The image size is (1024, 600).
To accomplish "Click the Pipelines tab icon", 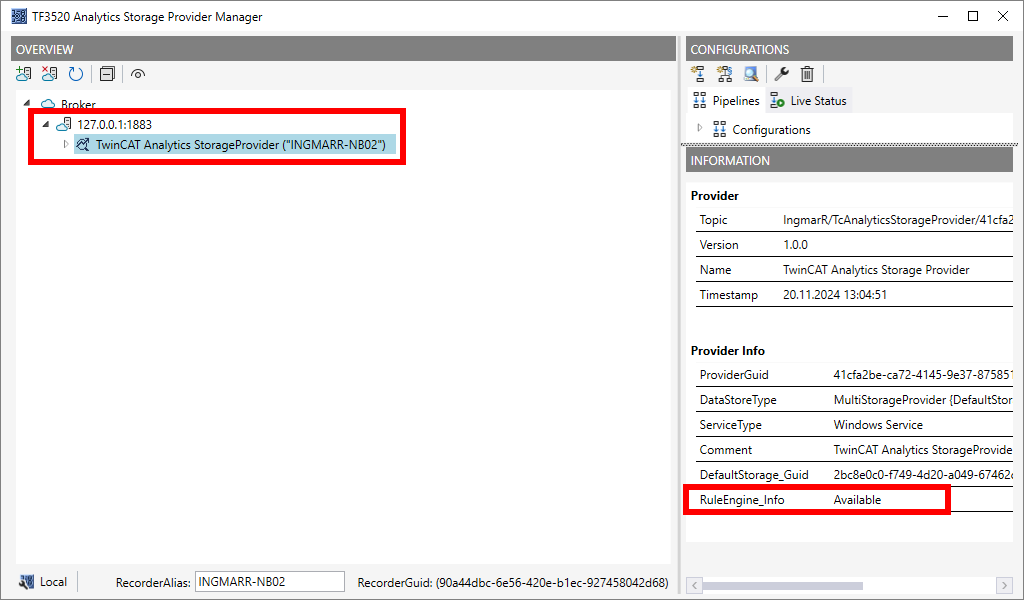I will (x=699, y=100).
